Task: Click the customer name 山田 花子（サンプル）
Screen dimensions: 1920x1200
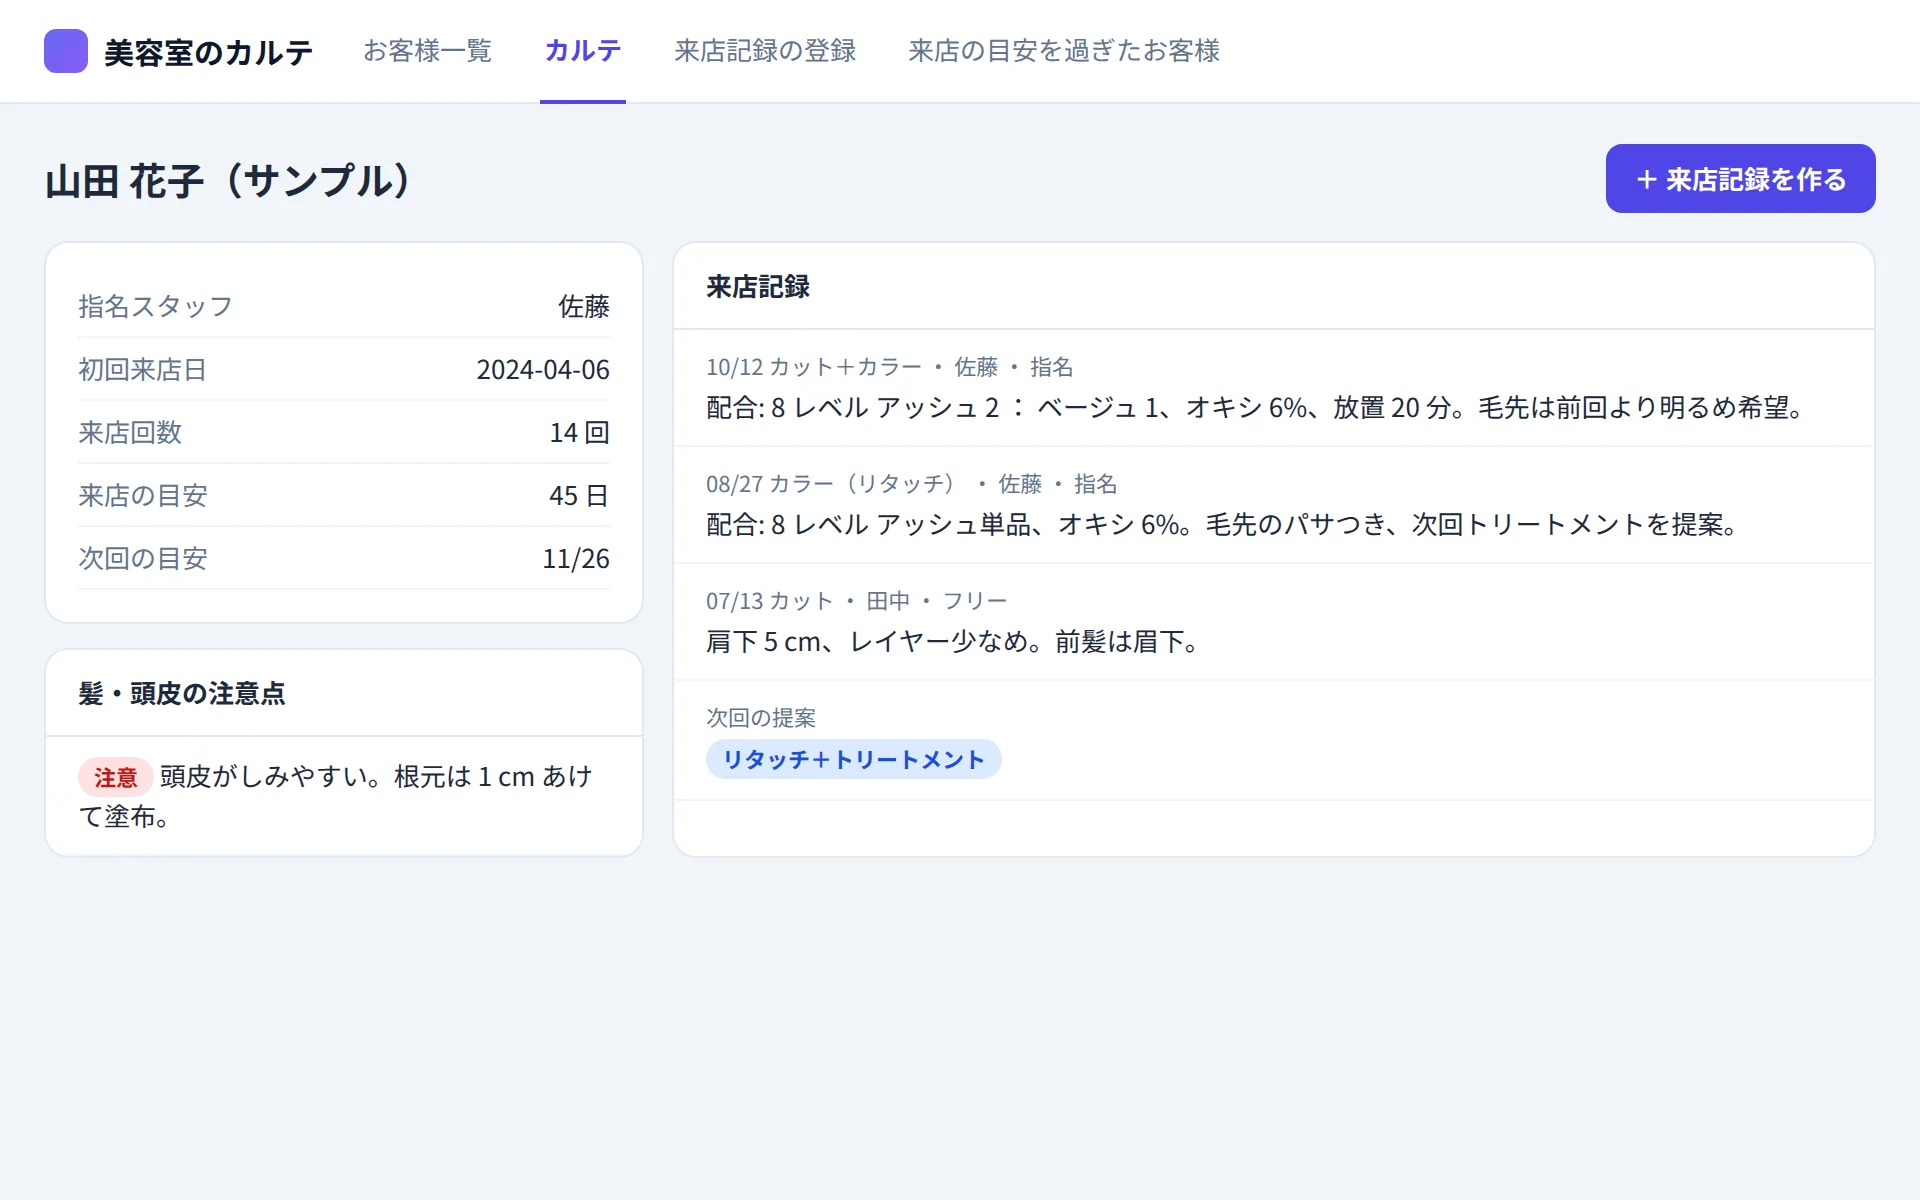Action: coord(229,181)
